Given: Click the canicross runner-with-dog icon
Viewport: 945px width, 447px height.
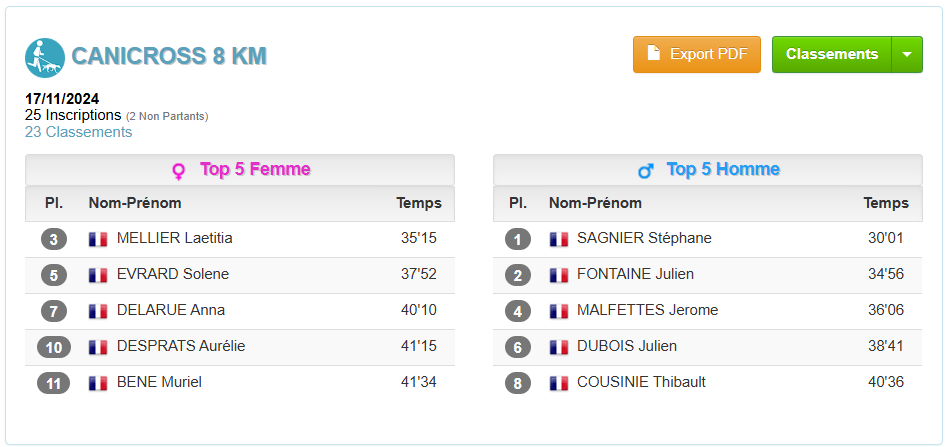Looking at the screenshot, I should click(x=45, y=58).
